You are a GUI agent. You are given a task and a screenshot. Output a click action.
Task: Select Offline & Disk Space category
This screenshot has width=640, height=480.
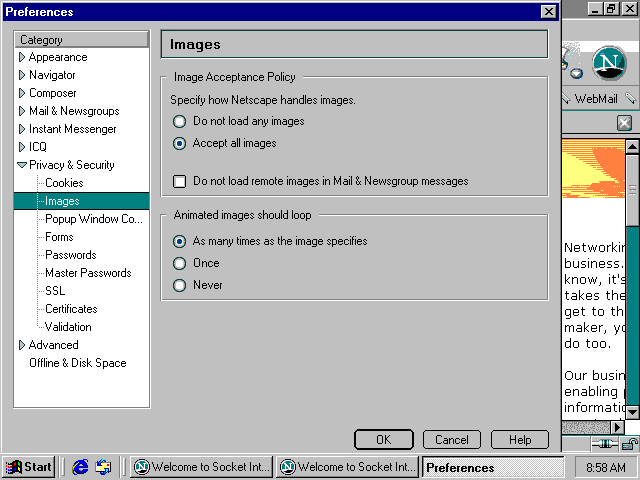[x=78, y=363]
